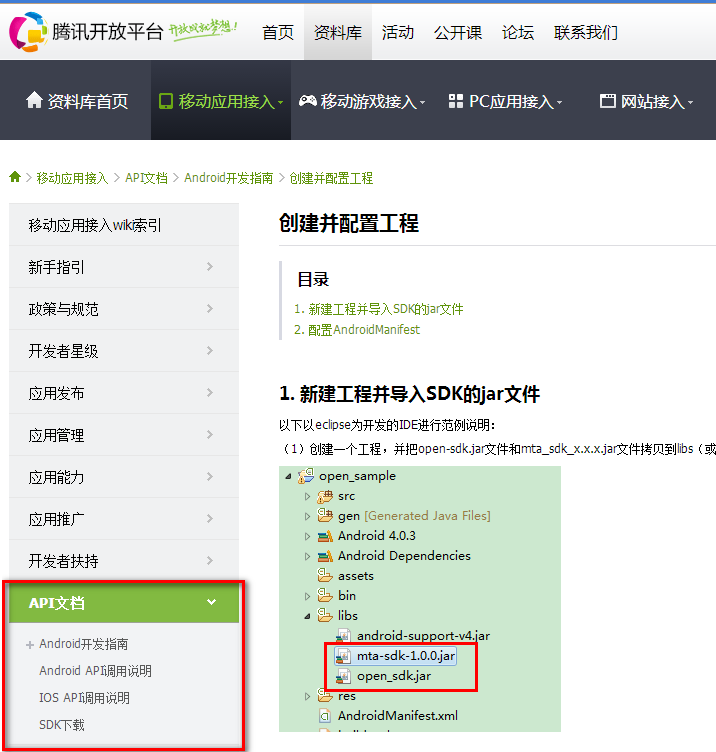The height and width of the screenshot is (752, 716).
Task: Click the Android Dependencies library icon
Action: (x=325, y=556)
